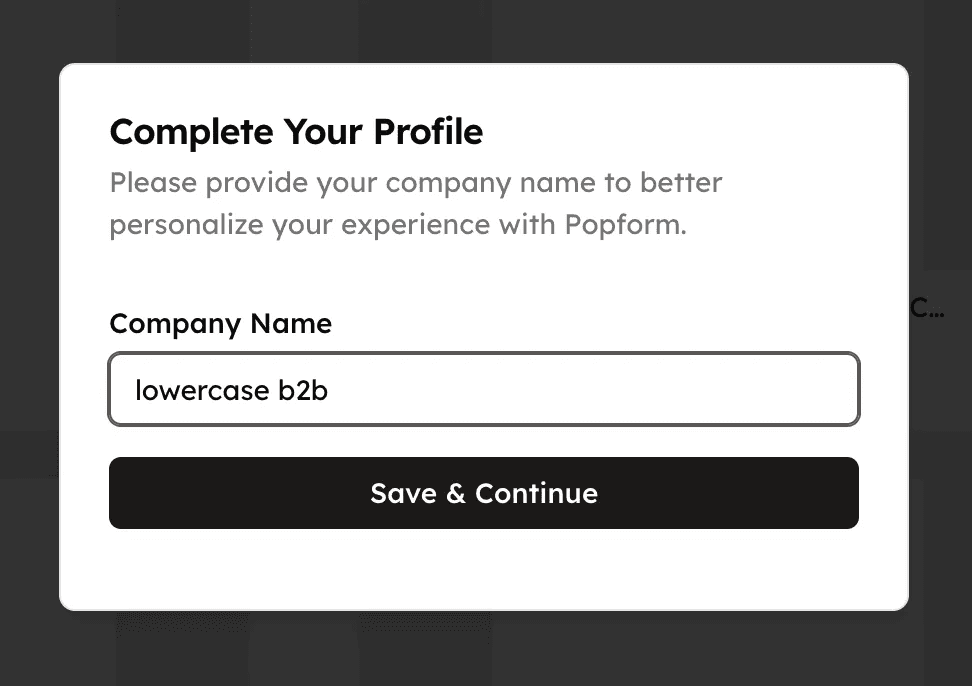Click the Company Name input field
Image resolution: width=972 pixels, height=686 pixels.
click(483, 389)
